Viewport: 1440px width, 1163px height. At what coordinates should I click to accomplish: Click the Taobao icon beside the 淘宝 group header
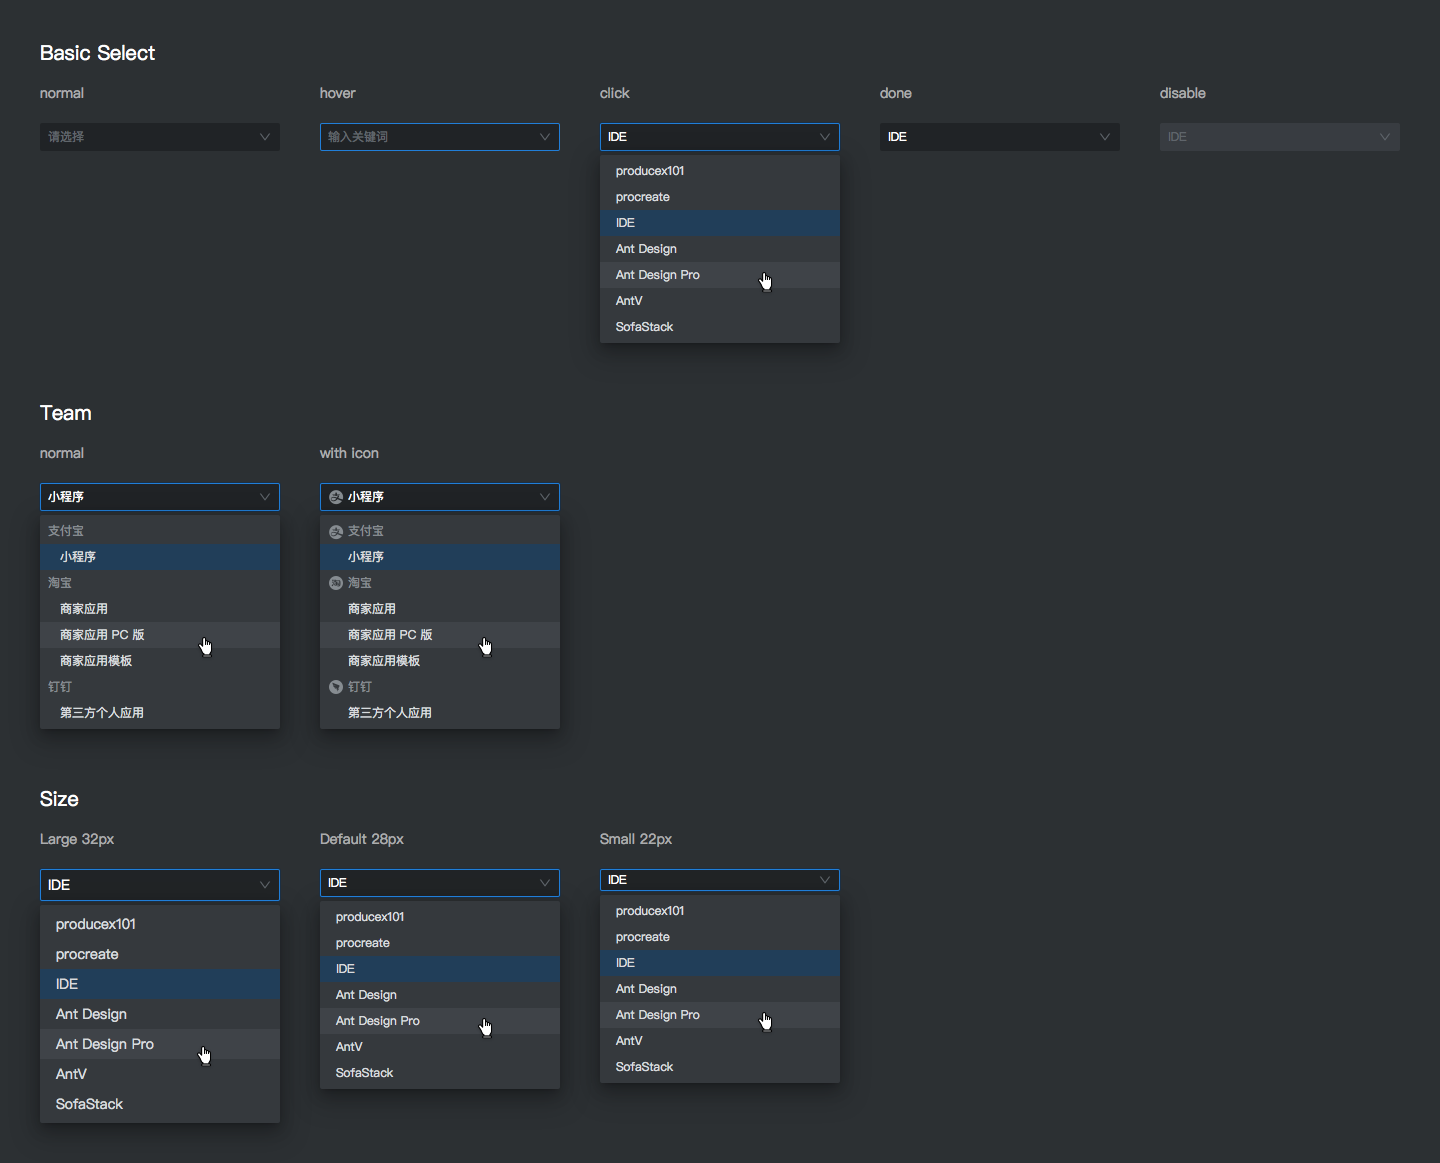pyautogui.click(x=336, y=583)
